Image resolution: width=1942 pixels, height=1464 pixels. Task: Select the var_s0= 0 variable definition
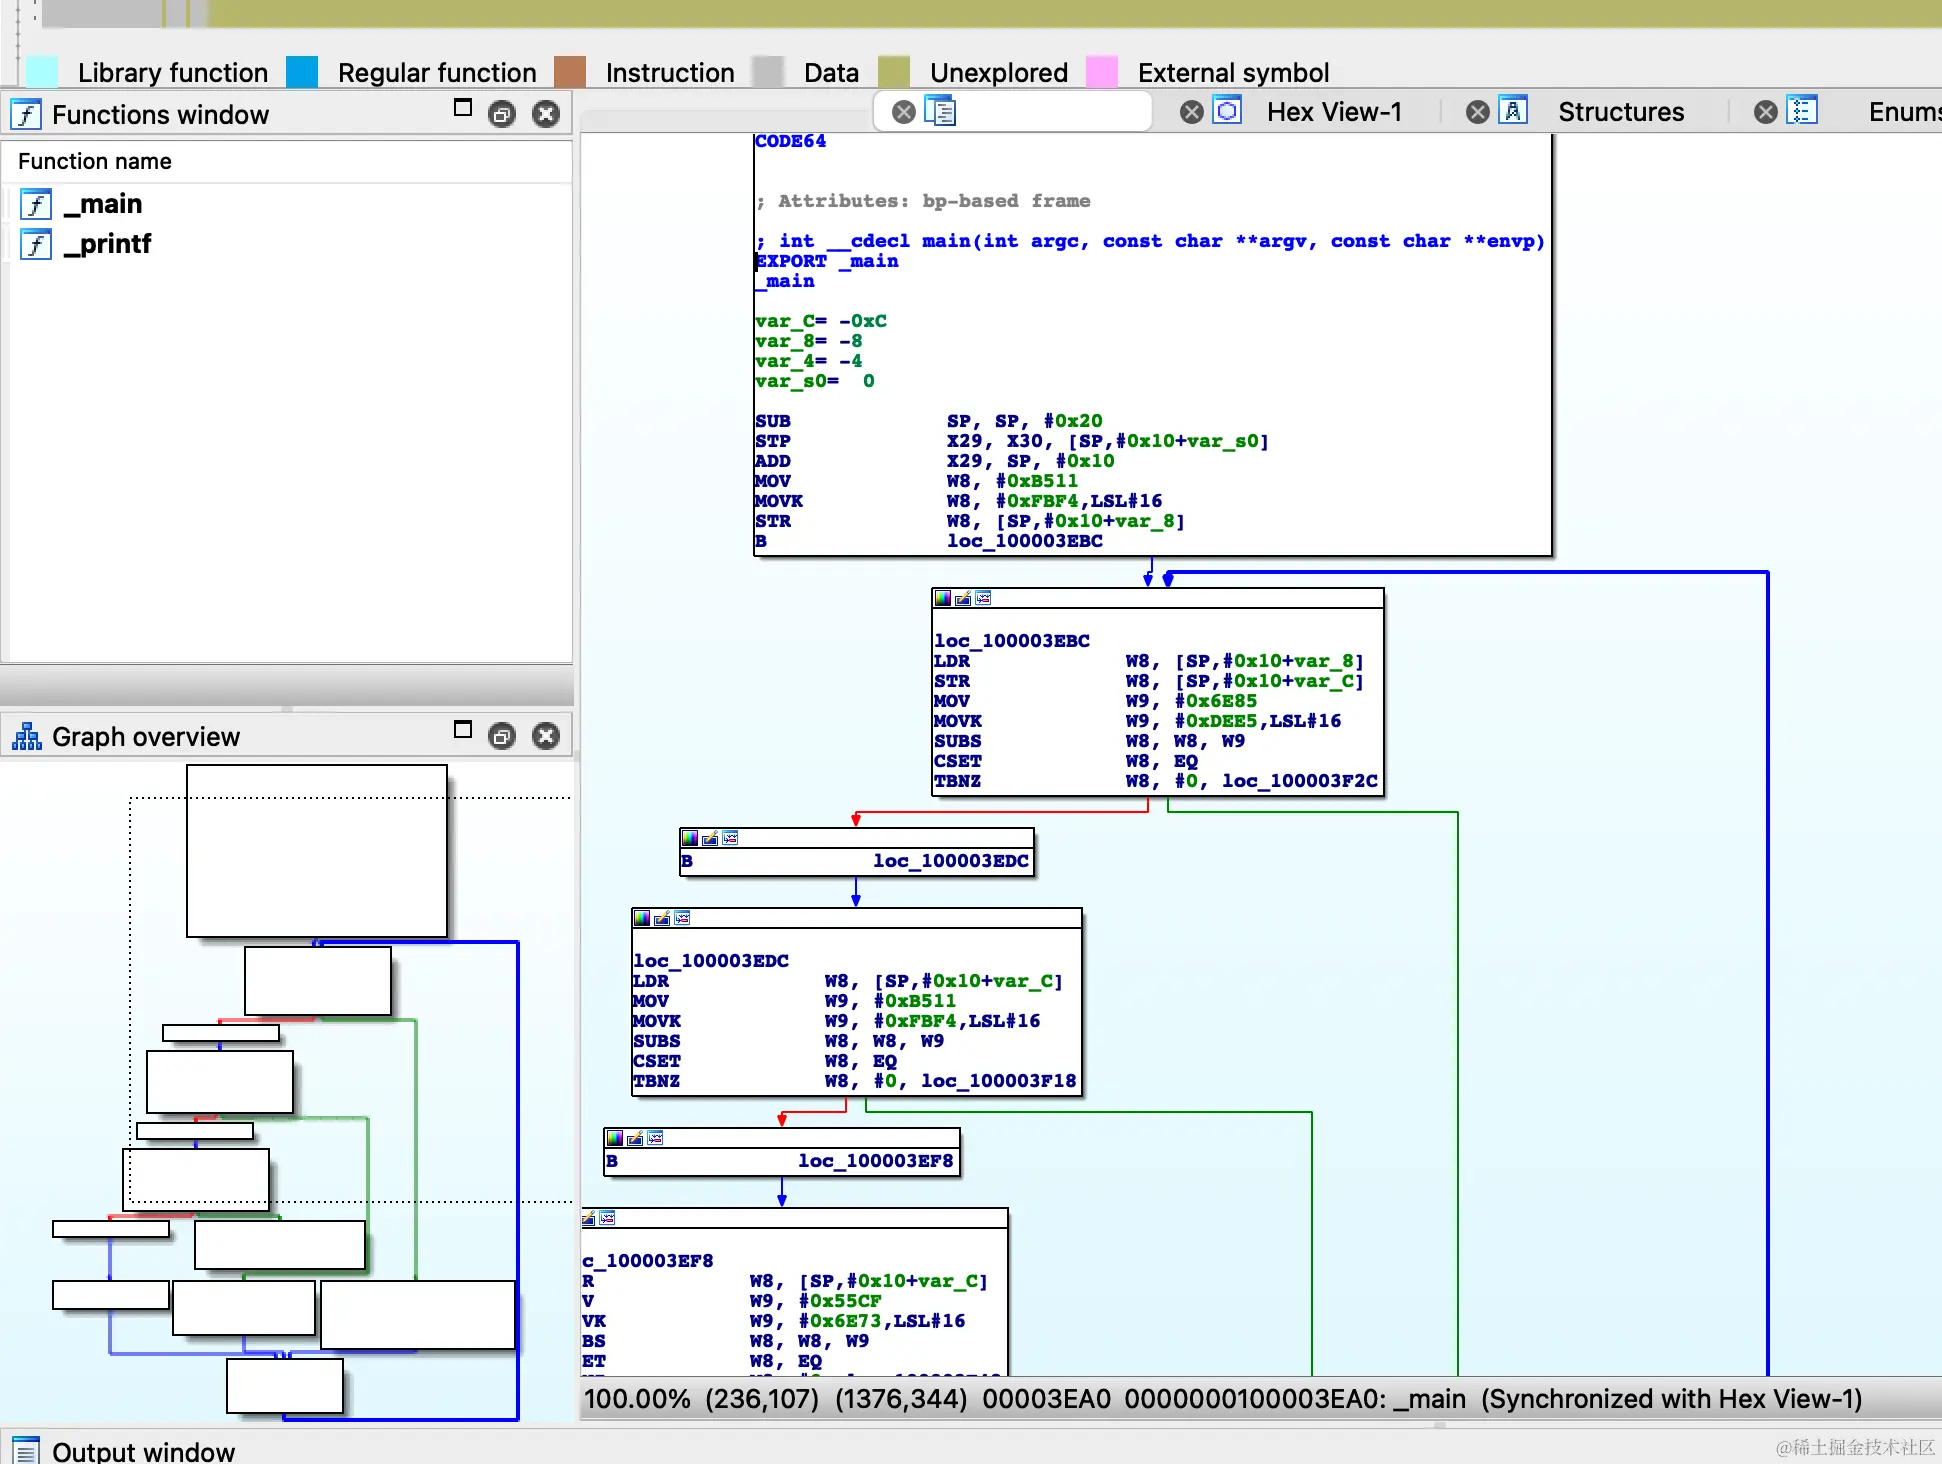tap(815, 381)
